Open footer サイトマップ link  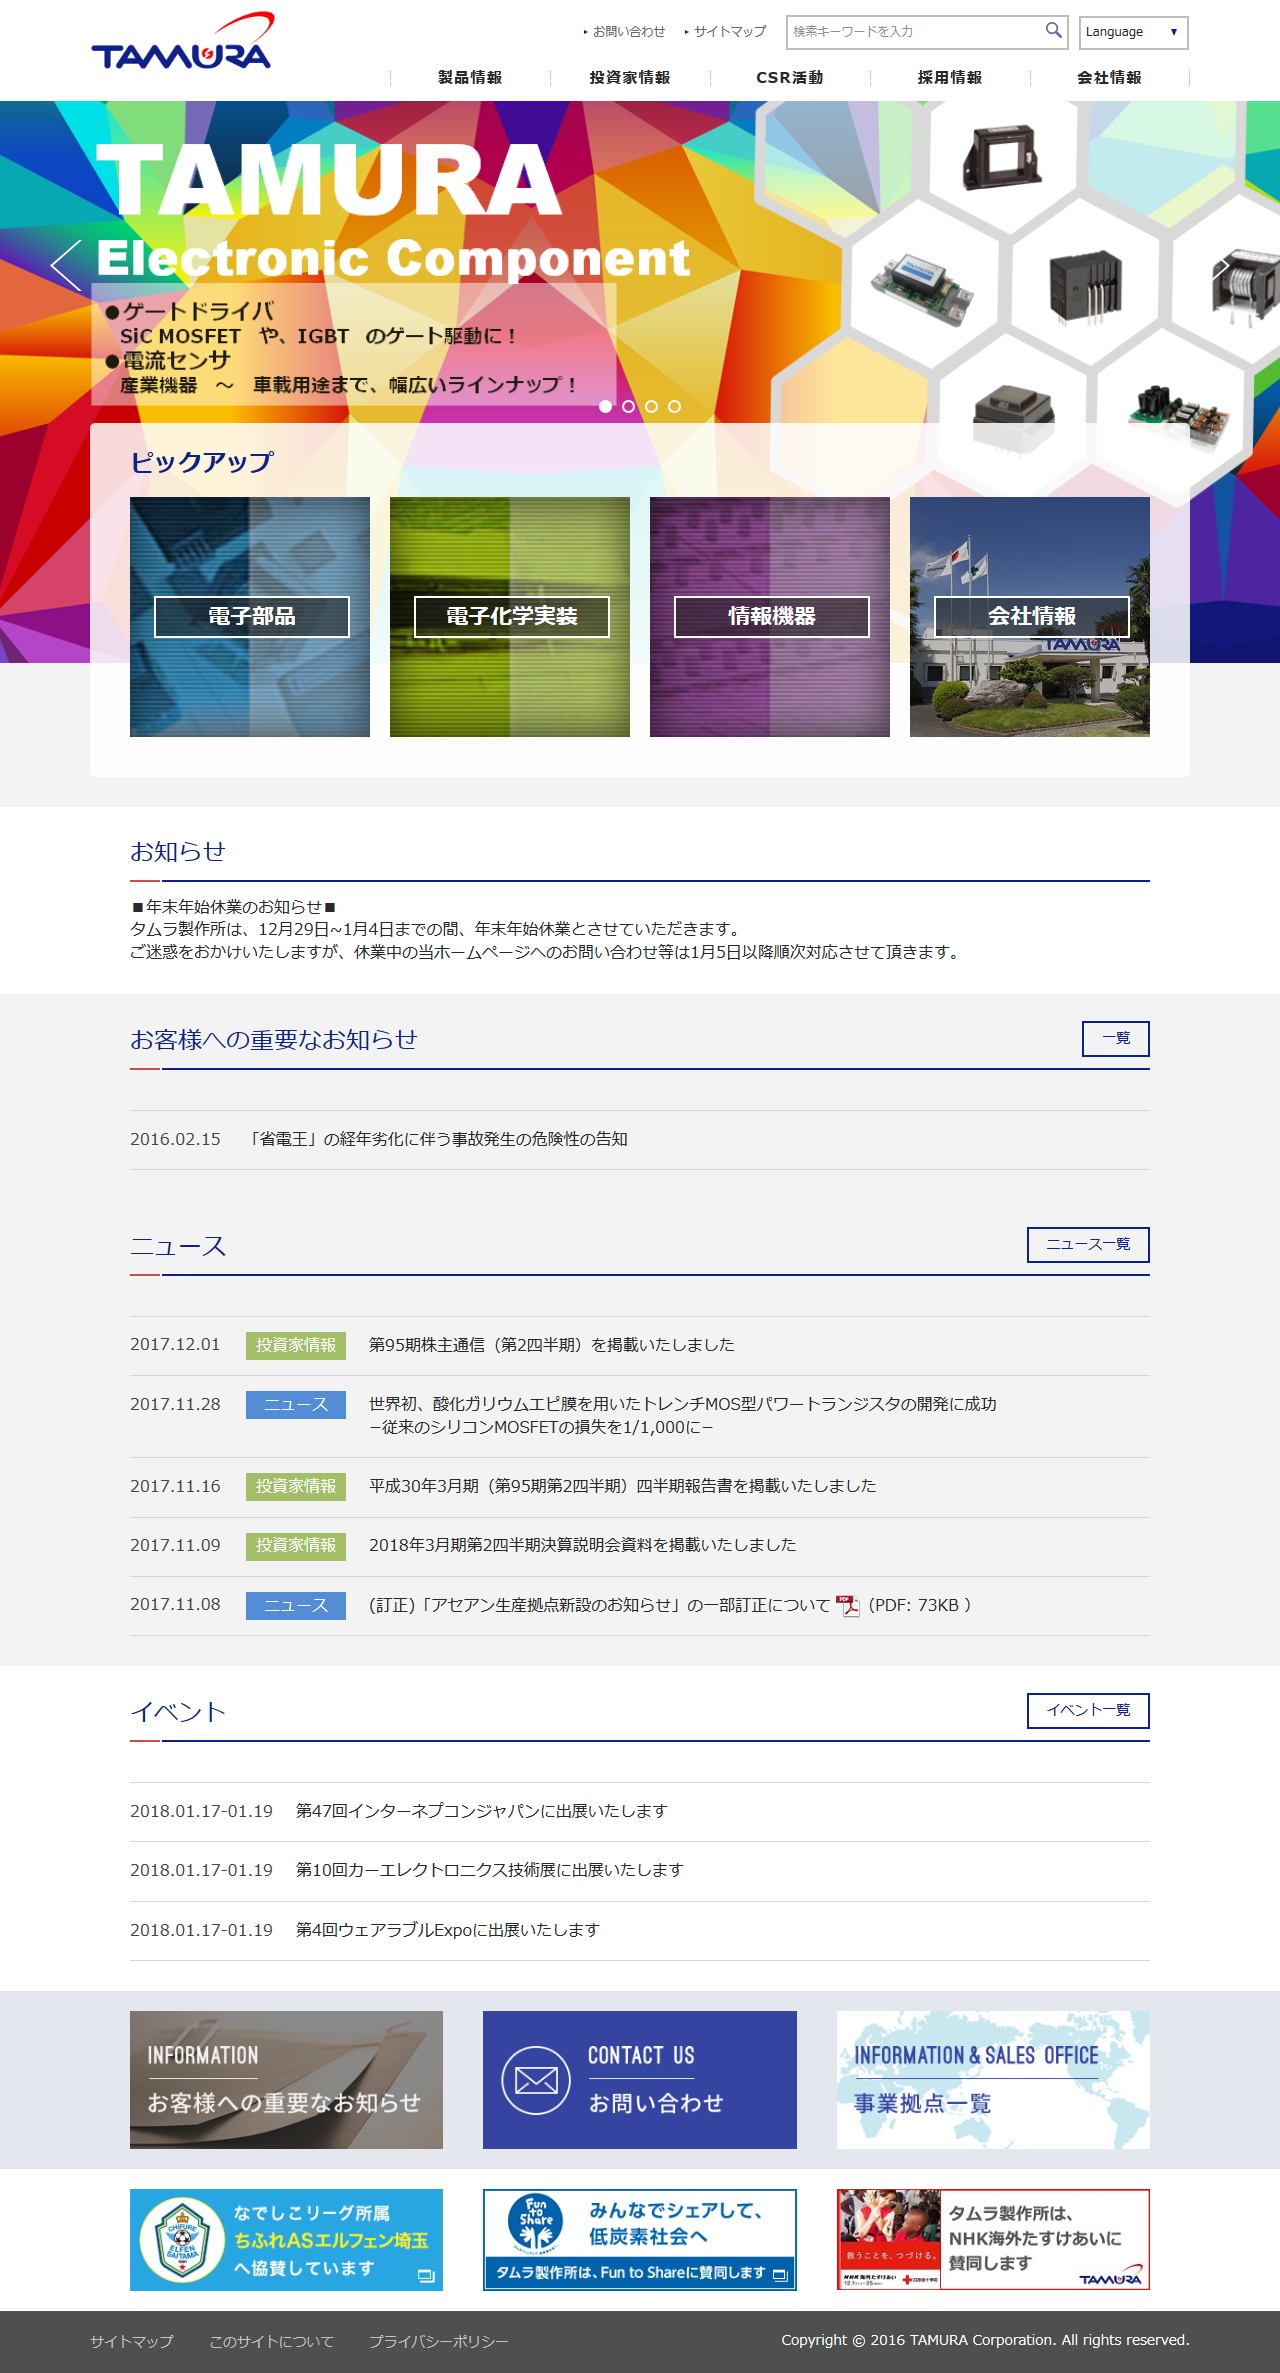(x=132, y=2342)
